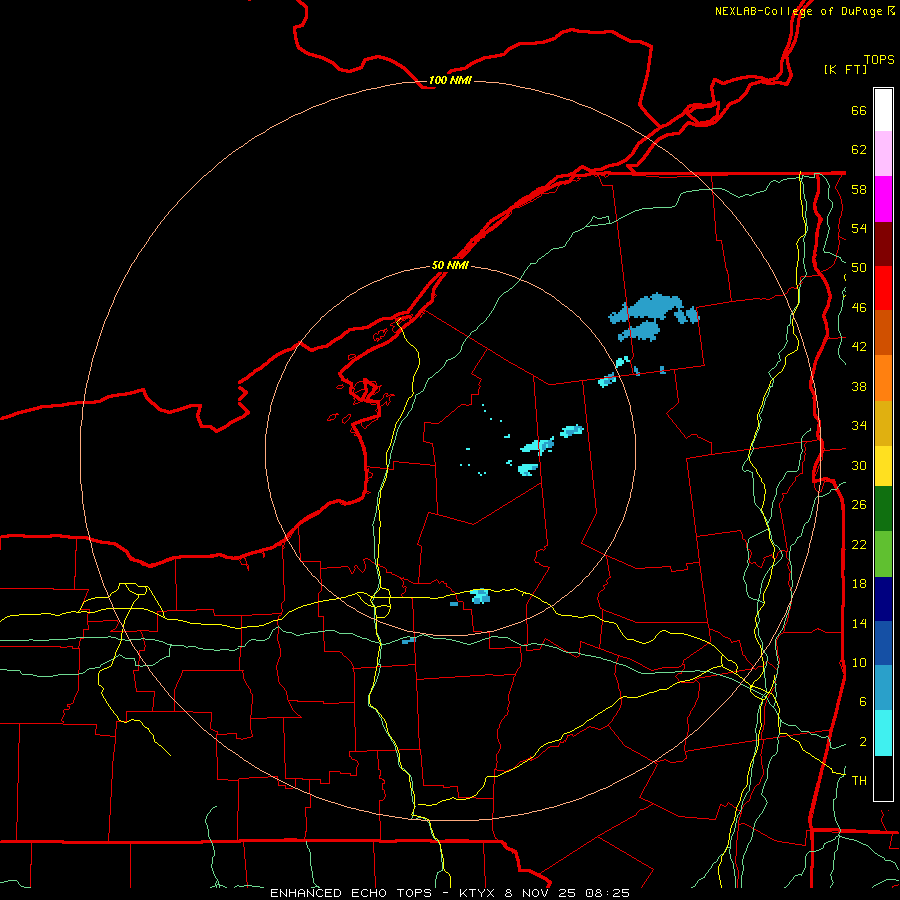Click the '100 NMI' range ring label
The image size is (900, 900).
pos(450,80)
